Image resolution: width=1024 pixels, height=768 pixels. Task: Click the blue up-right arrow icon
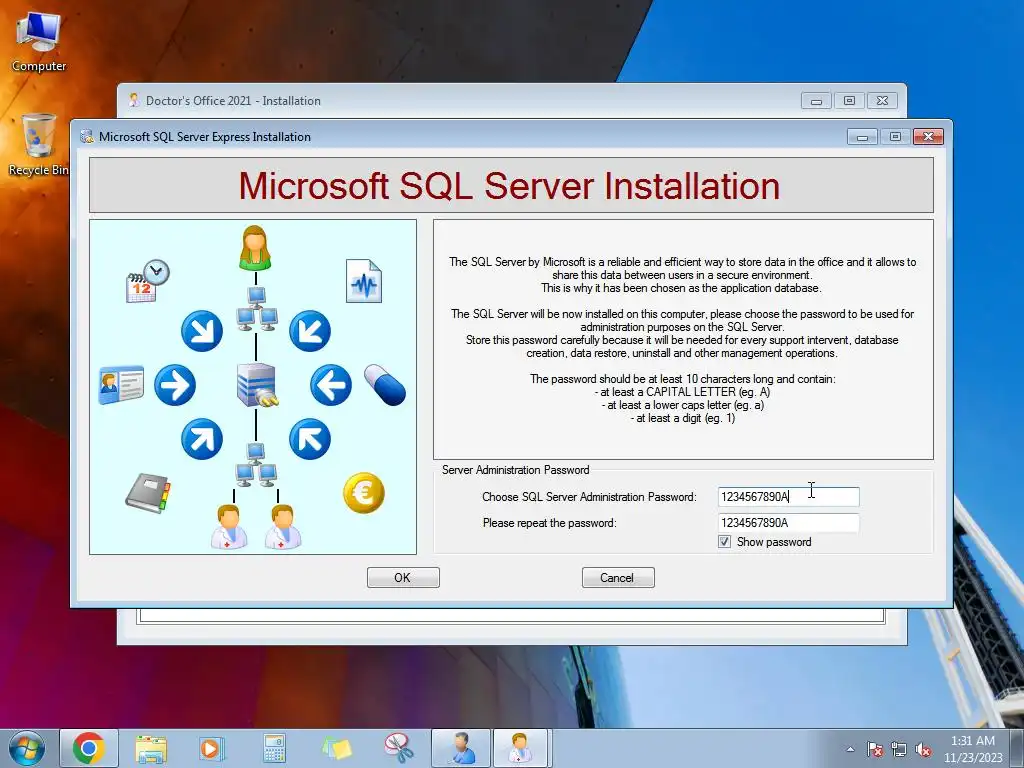coord(202,439)
